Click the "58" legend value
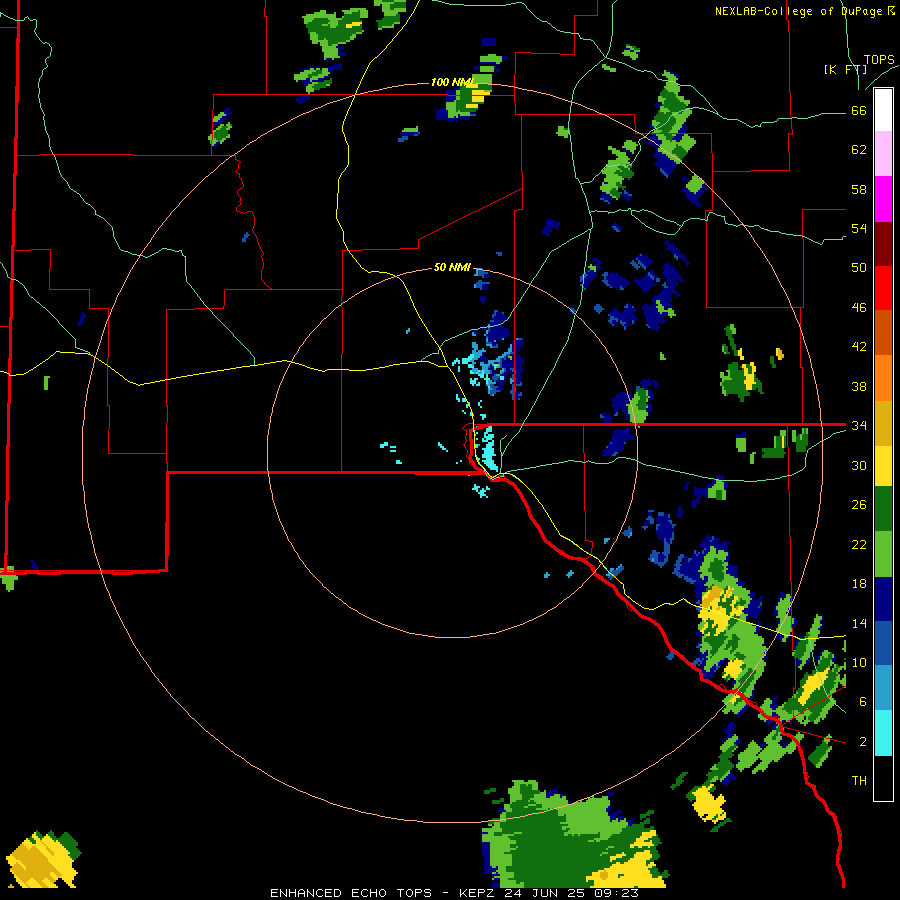The width and height of the screenshot is (900, 900). [859, 189]
